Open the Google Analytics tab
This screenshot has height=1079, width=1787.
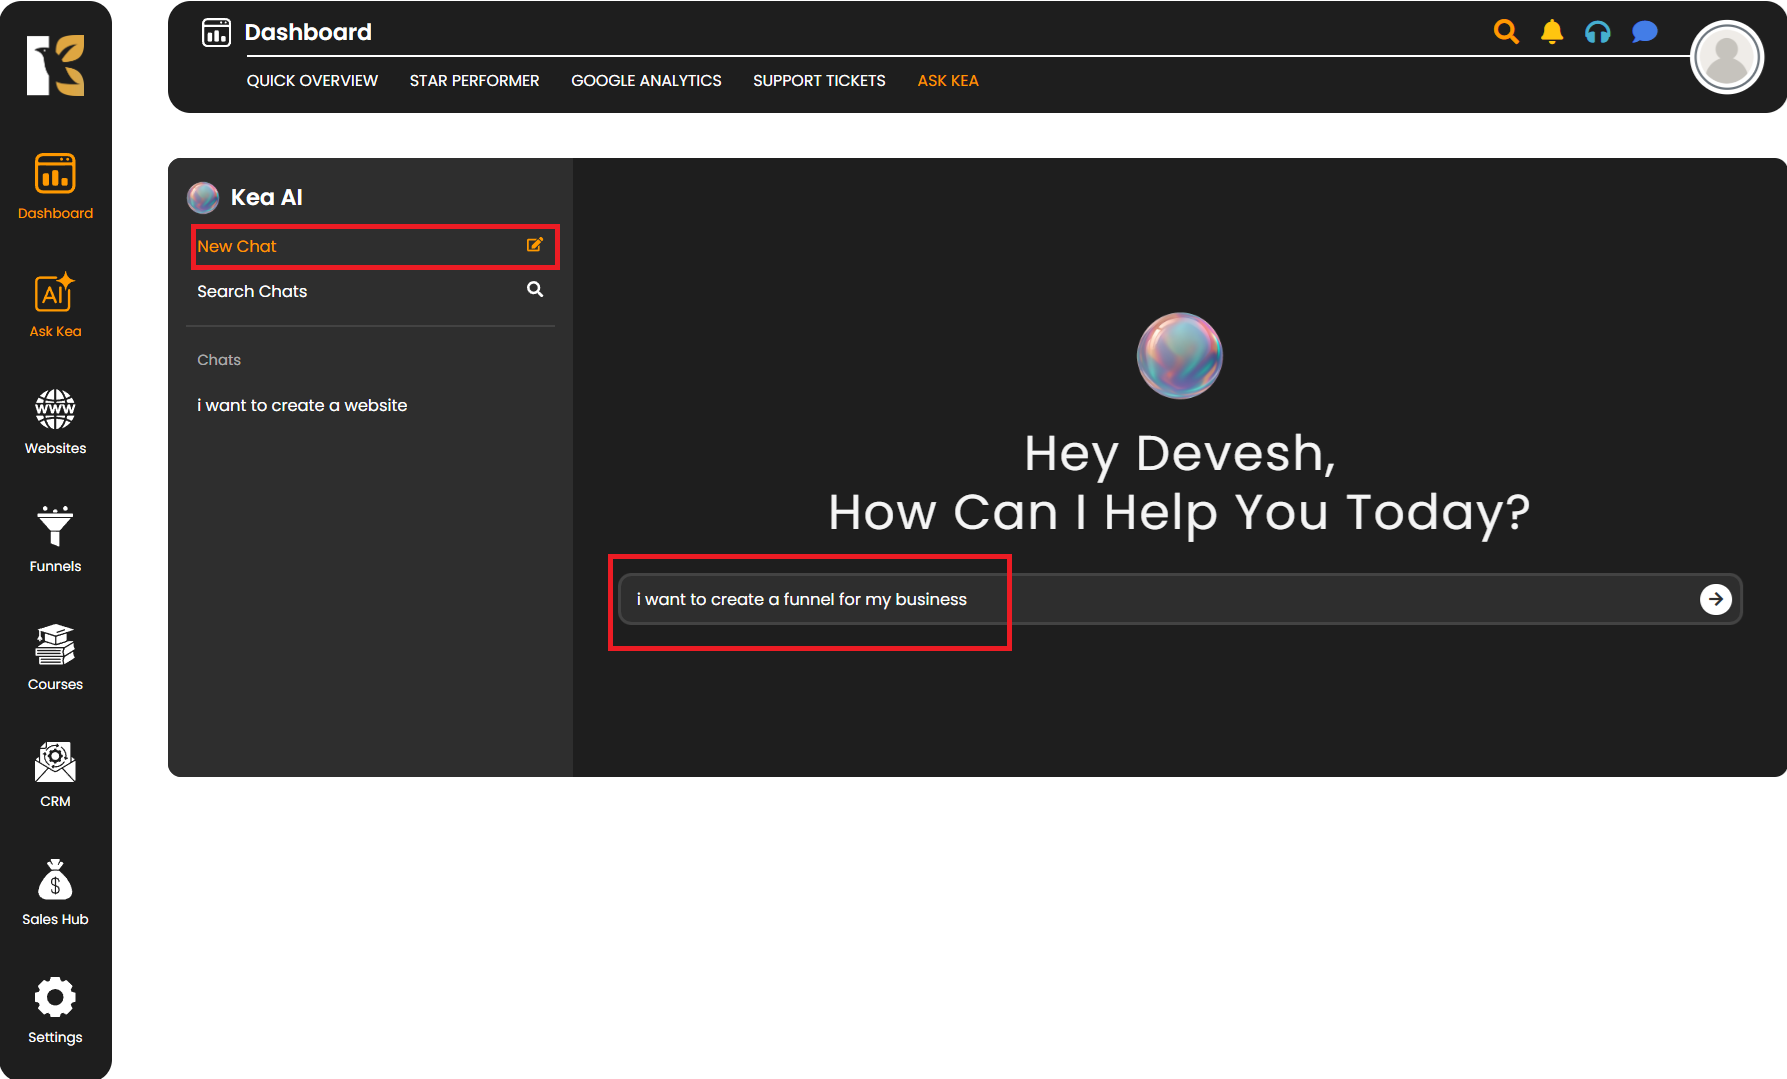pos(646,81)
